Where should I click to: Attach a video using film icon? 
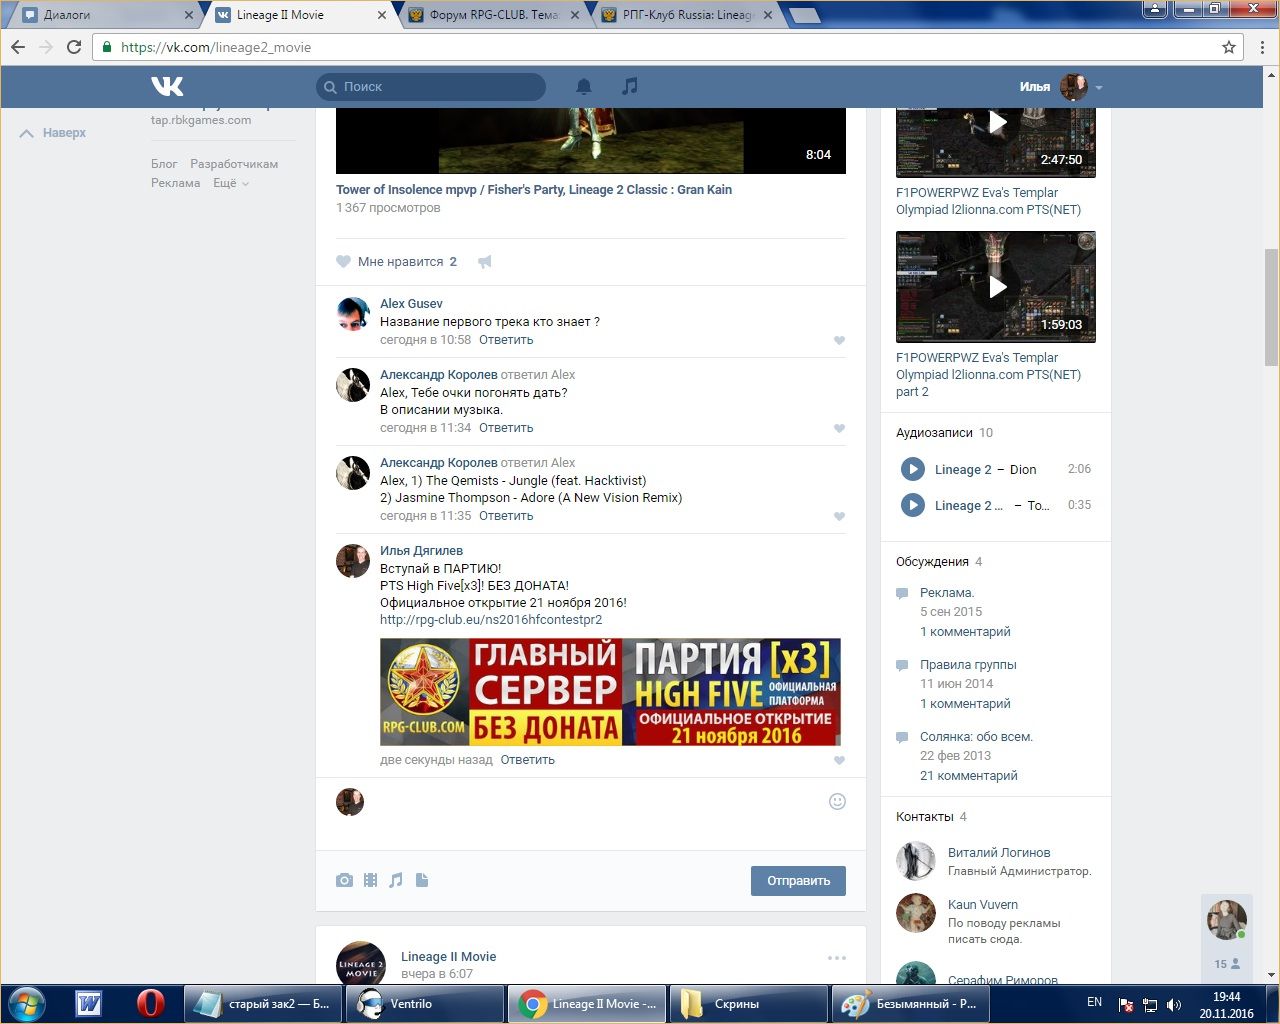[371, 880]
